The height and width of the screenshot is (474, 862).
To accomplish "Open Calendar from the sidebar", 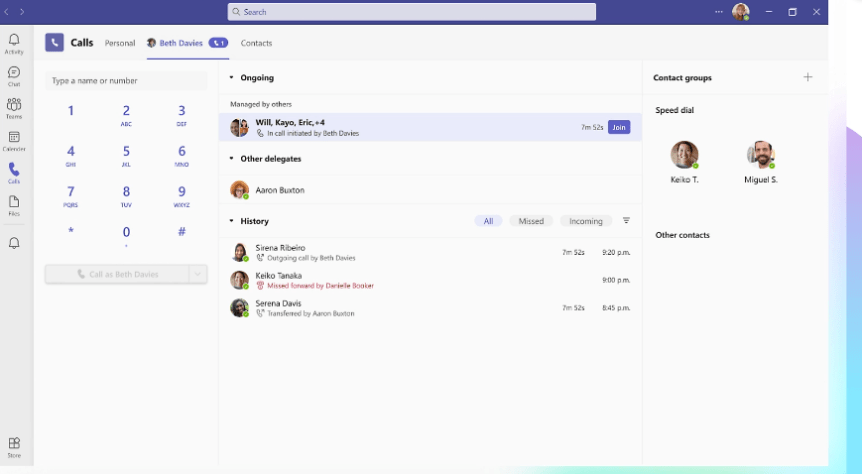I will click(x=14, y=140).
